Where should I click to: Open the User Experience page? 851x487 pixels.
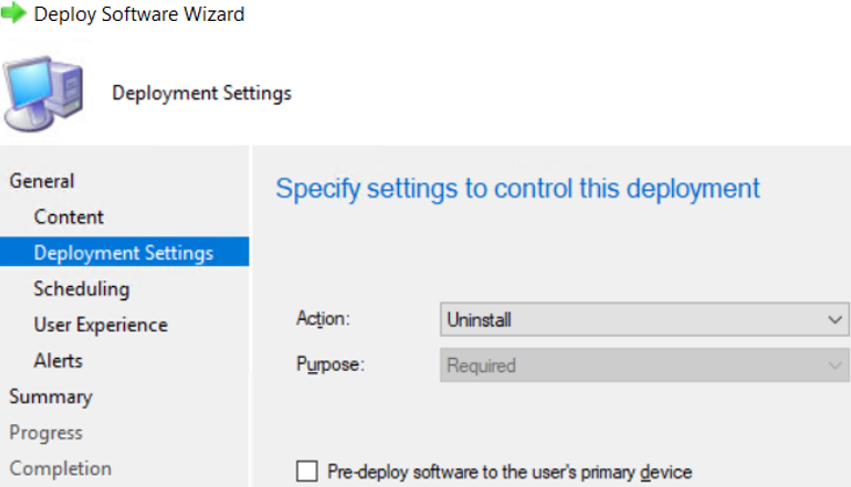click(x=101, y=325)
